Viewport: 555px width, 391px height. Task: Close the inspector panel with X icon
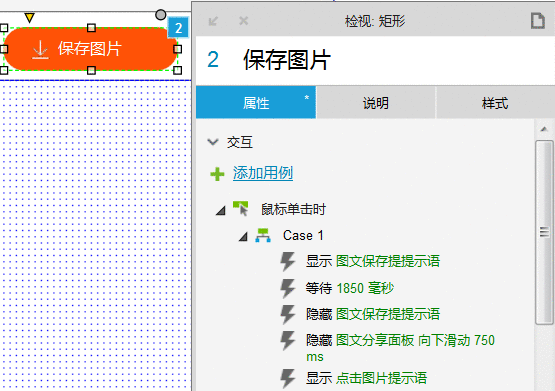click(x=244, y=21)
